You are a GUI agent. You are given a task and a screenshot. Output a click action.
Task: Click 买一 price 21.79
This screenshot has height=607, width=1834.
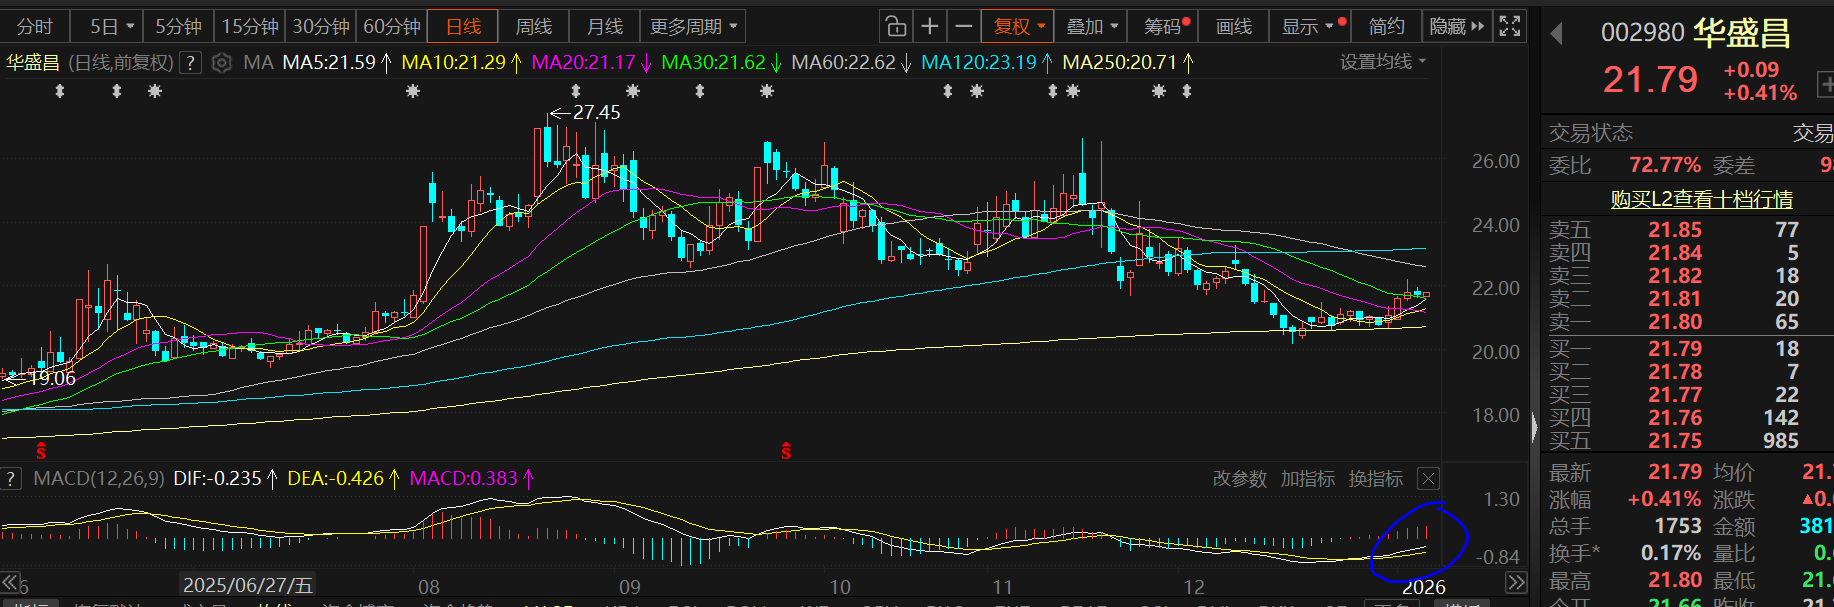(x=1675, y=349)
